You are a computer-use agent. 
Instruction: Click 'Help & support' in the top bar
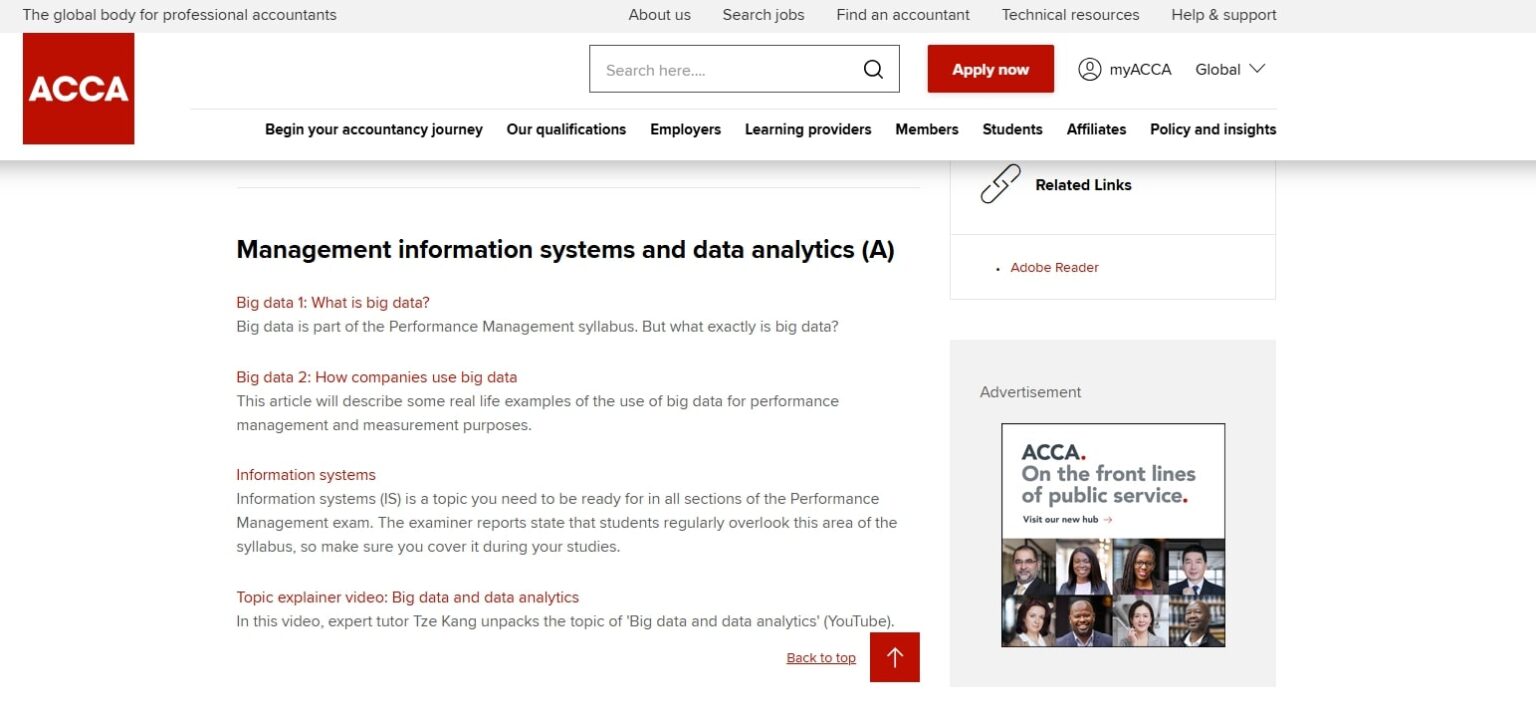pyautogui.click(x=1223, y=15)
